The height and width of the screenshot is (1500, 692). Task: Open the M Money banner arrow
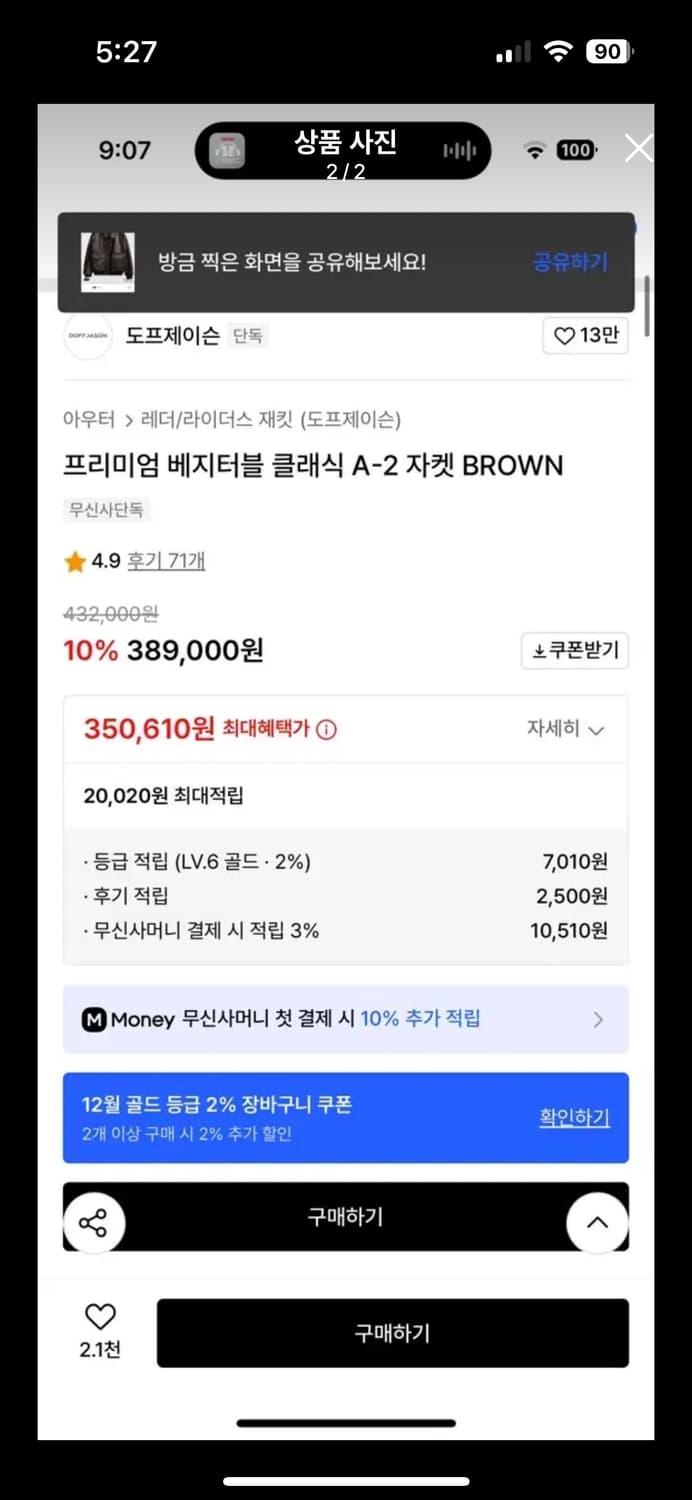598,1019
